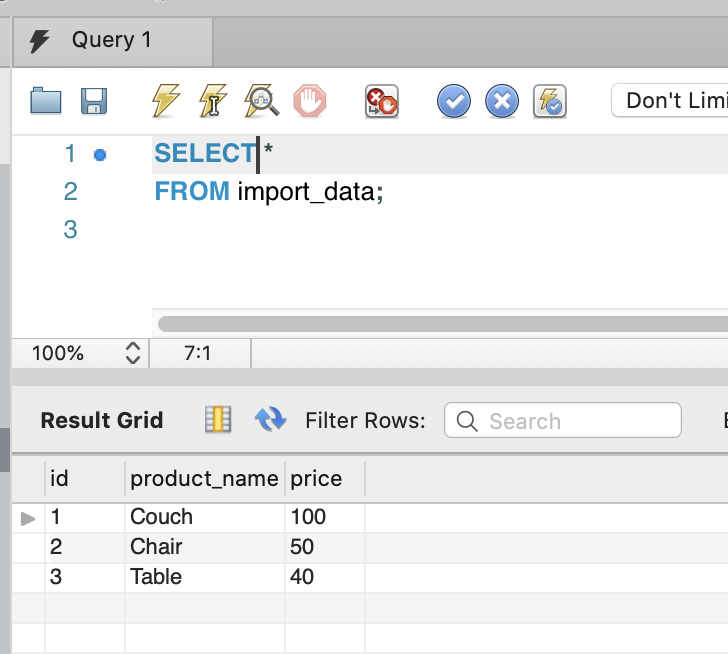Change the 100% zoom level stepper

132,353
